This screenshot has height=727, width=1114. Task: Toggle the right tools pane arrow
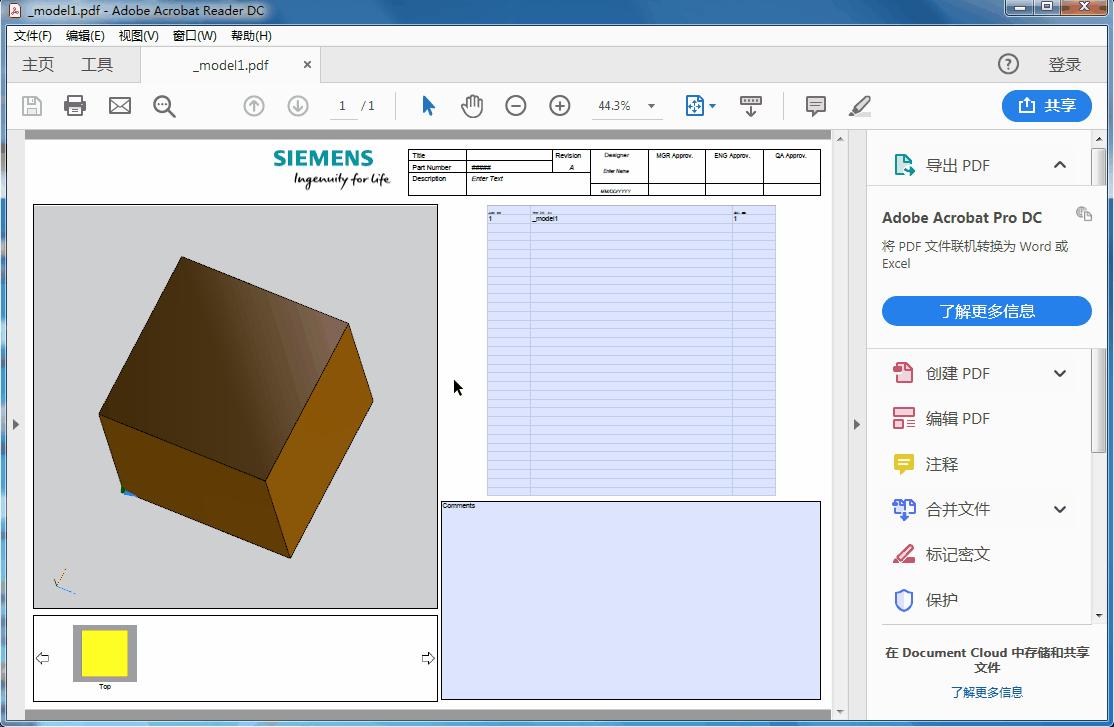pyautogui.click(x=857, y=424)
